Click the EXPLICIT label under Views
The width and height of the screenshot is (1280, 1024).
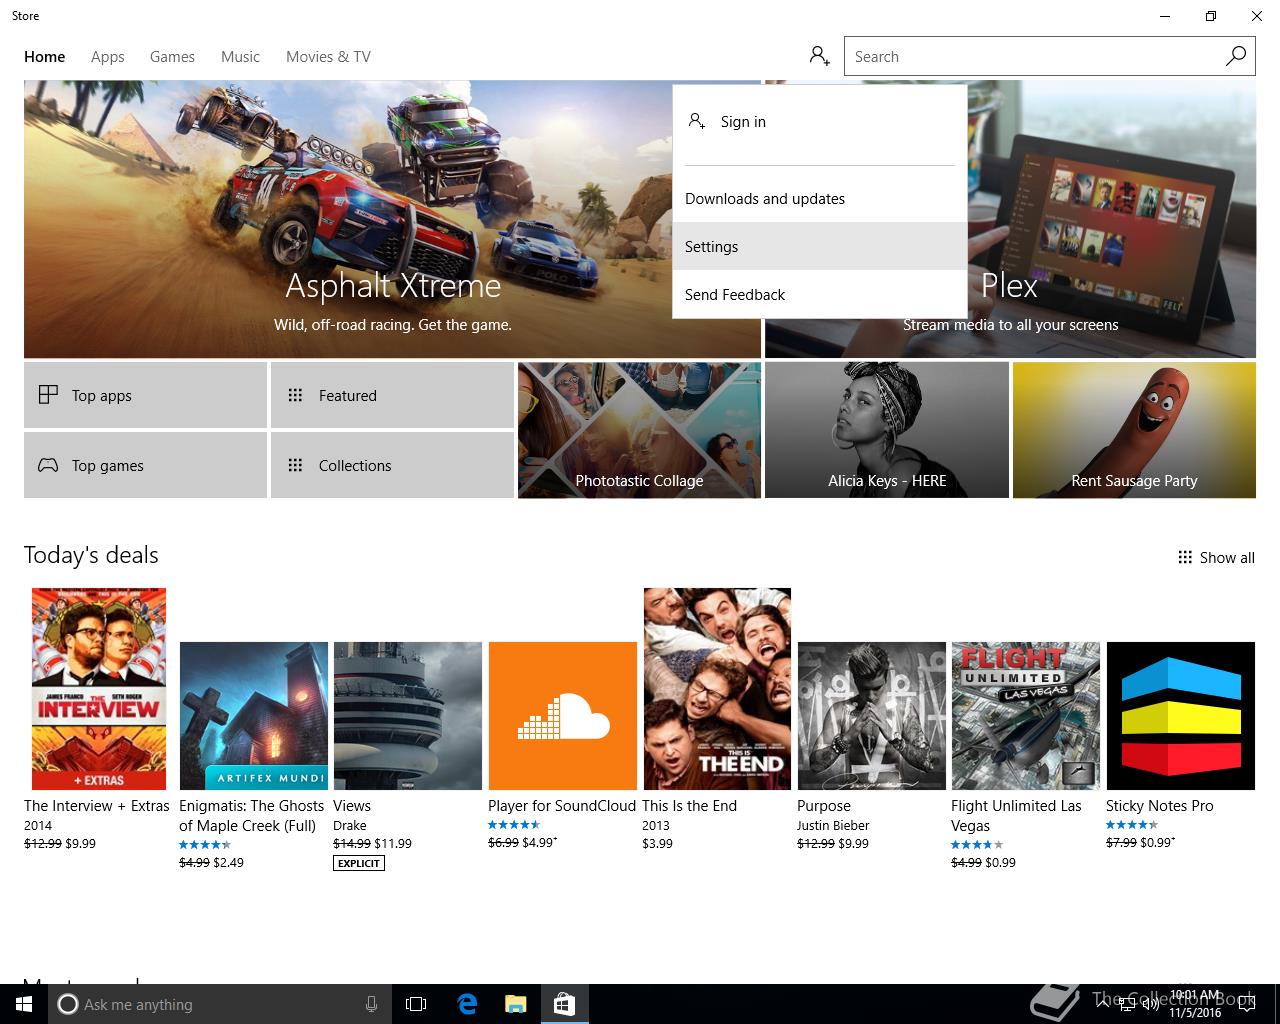pos(359,863)
